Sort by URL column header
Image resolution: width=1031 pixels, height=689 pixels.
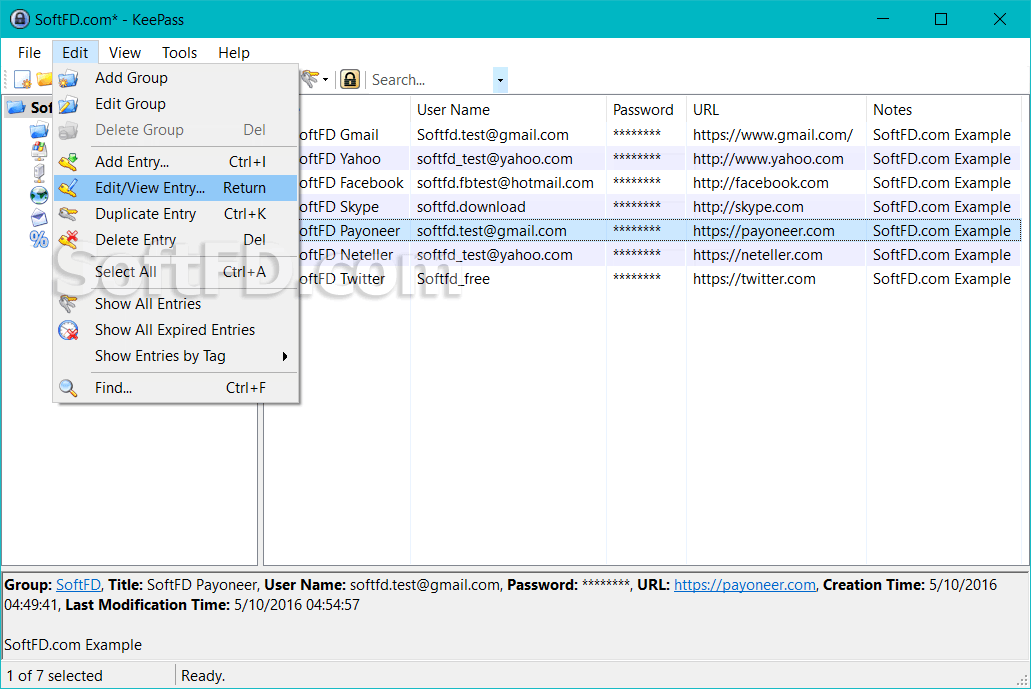click(x=776, y=110)
